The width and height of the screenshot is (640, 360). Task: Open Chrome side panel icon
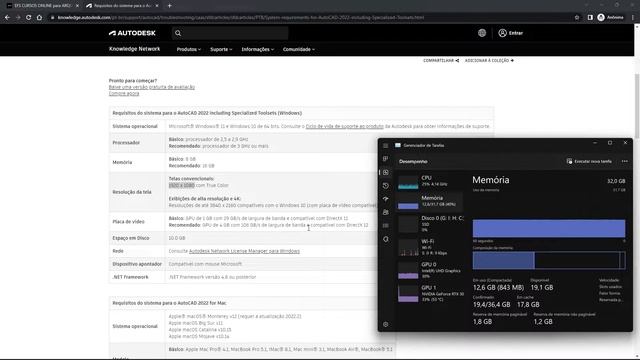(590, 18)
